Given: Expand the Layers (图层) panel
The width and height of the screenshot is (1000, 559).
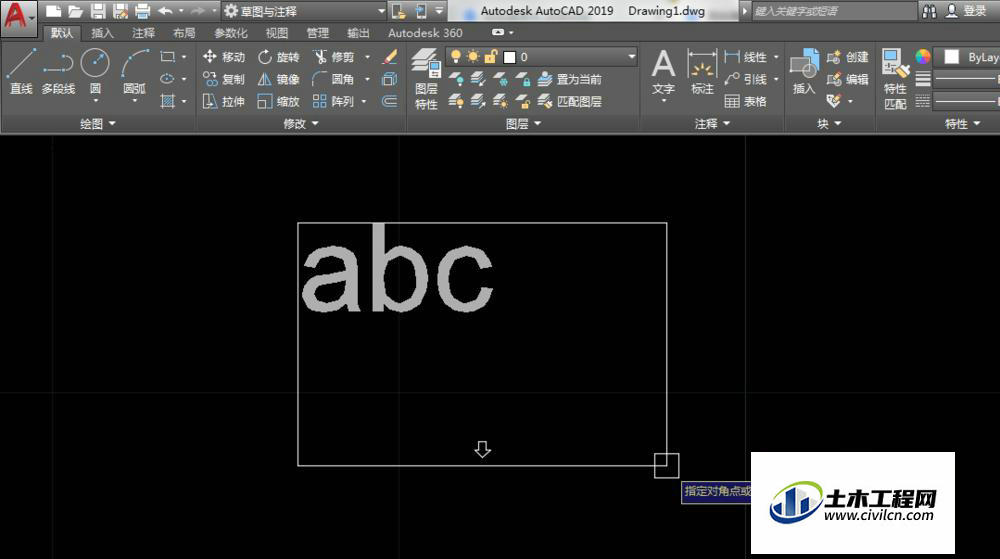Looking at the screenshot, I should pos(523,124).
